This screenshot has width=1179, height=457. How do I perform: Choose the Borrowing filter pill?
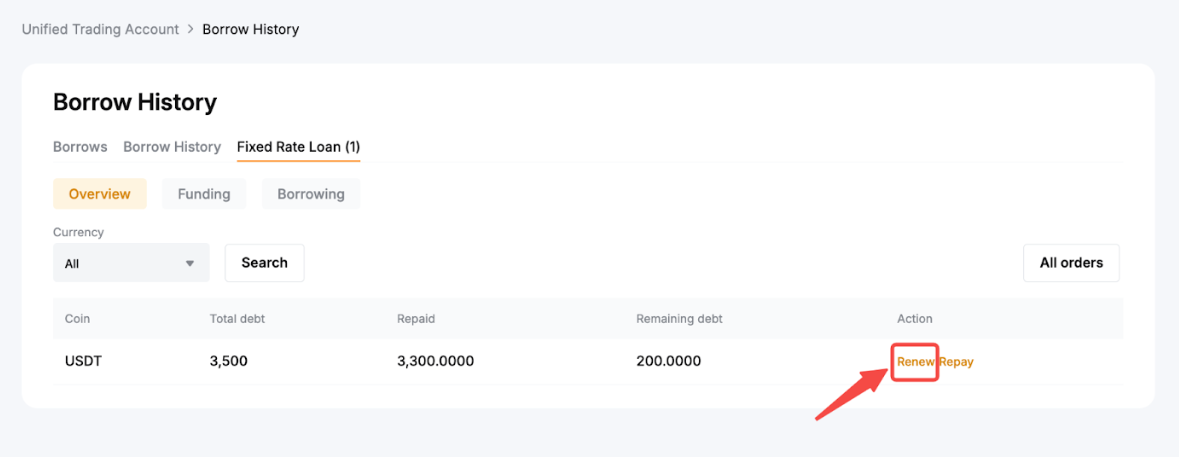[310, 194]
